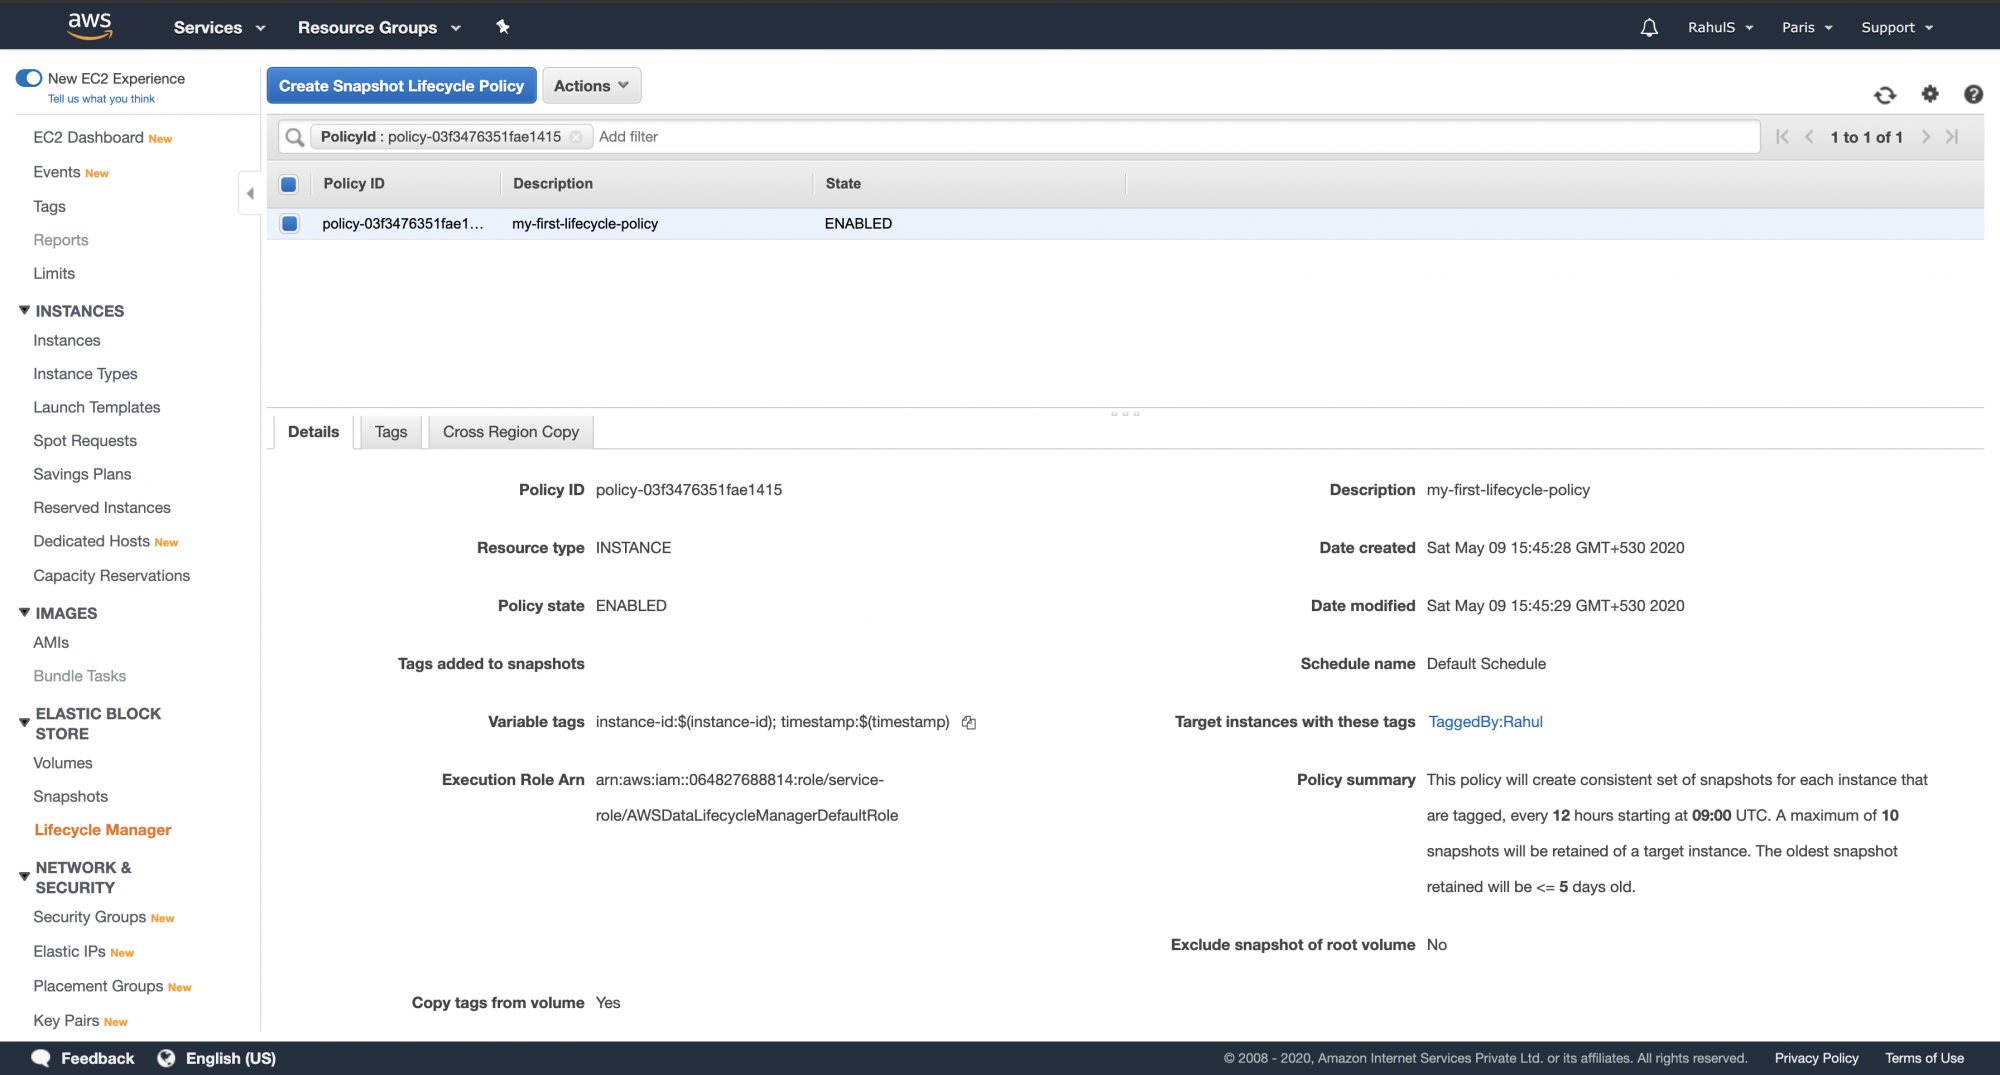Open the preferences gear icon
Screen dimensions: 2000x1075
[1930, 95]
